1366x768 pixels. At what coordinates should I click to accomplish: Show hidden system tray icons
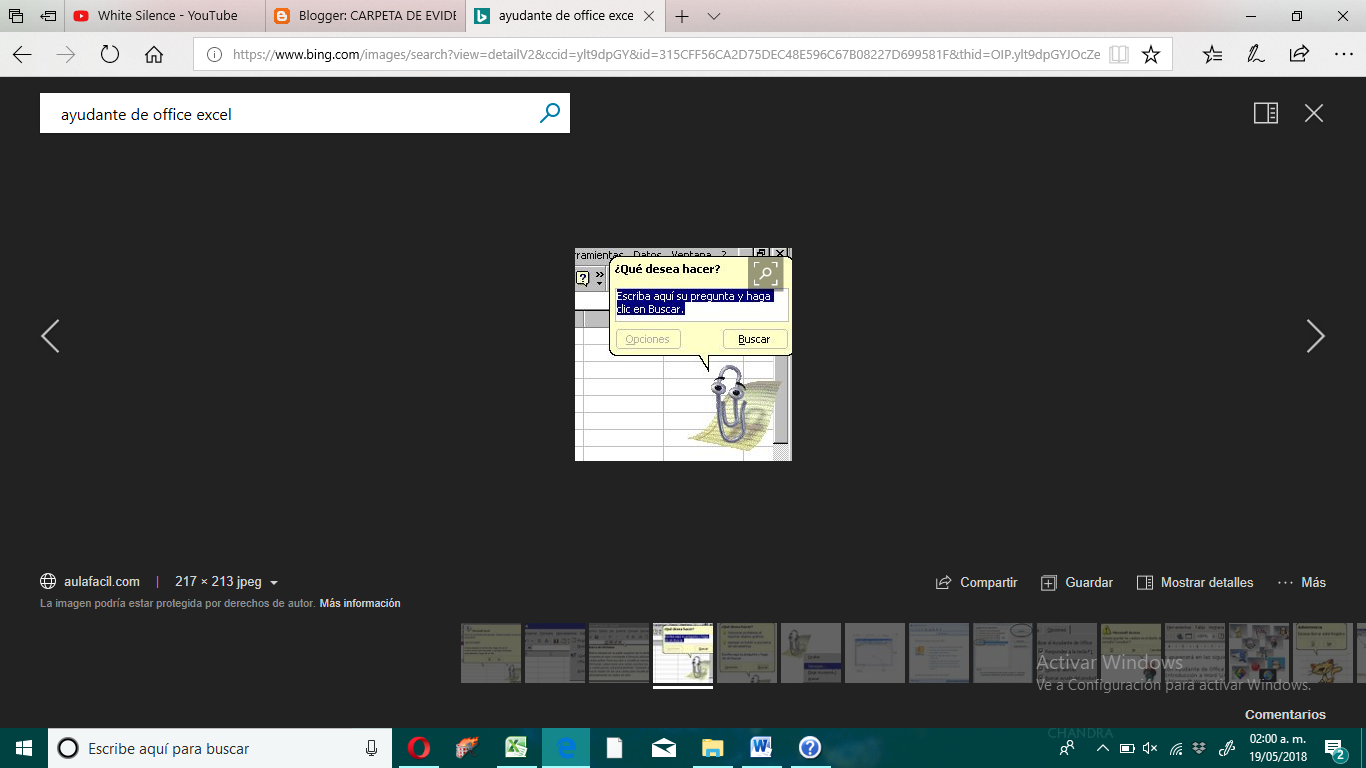(1103, 748)
